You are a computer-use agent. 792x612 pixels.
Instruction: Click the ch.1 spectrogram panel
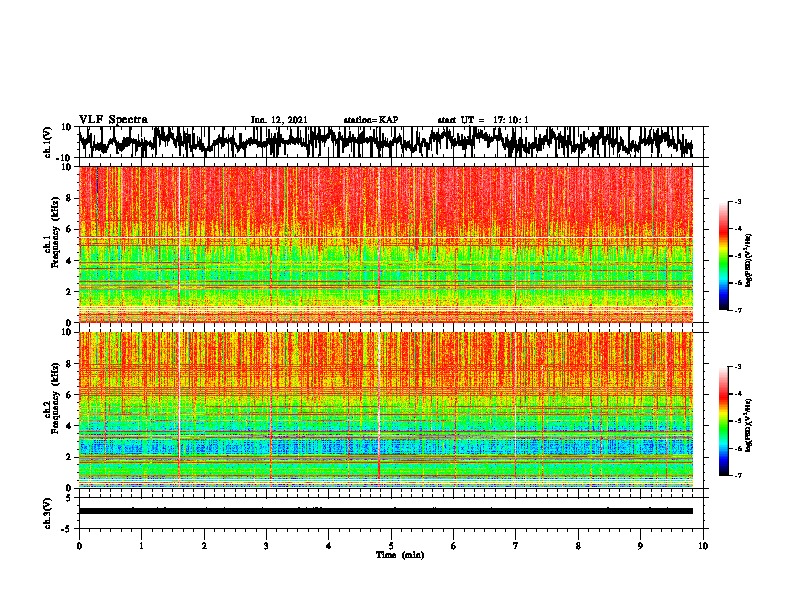coord(385,244)
